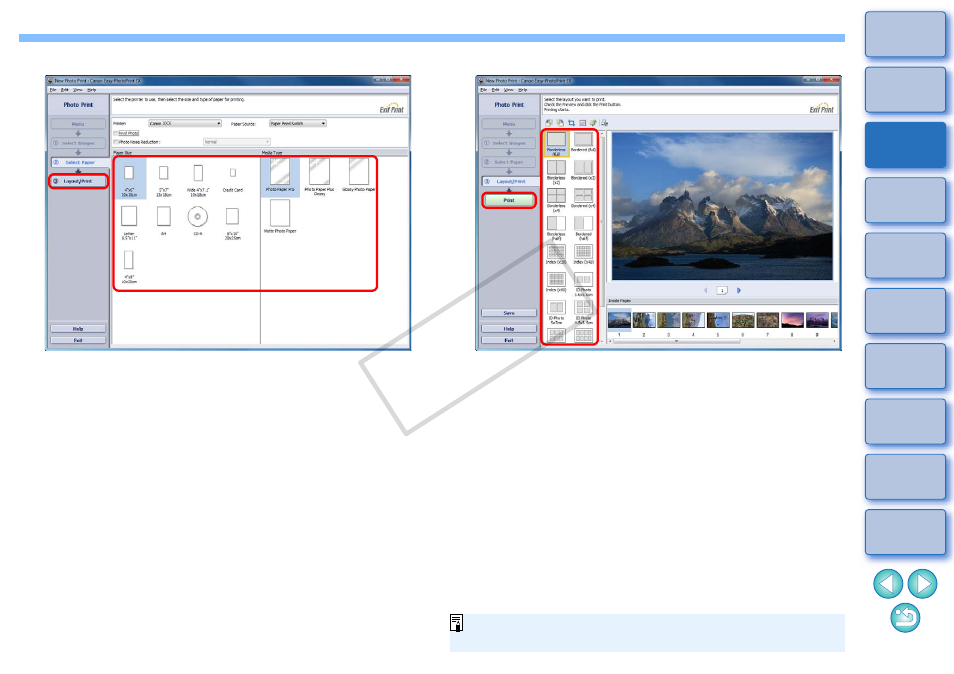Select the CD-R disc icon

pos(198,217)
